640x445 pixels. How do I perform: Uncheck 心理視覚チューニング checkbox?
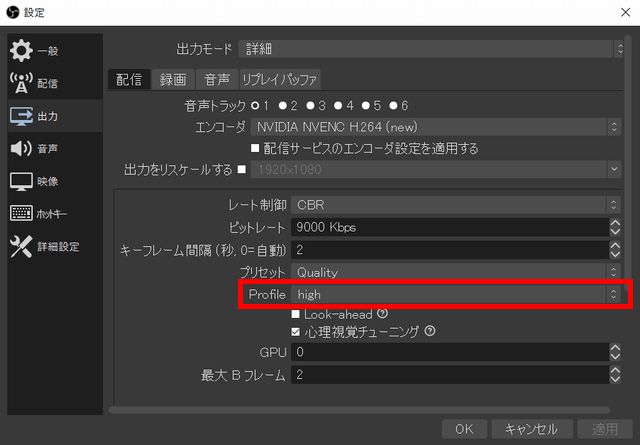click(296, 332)
